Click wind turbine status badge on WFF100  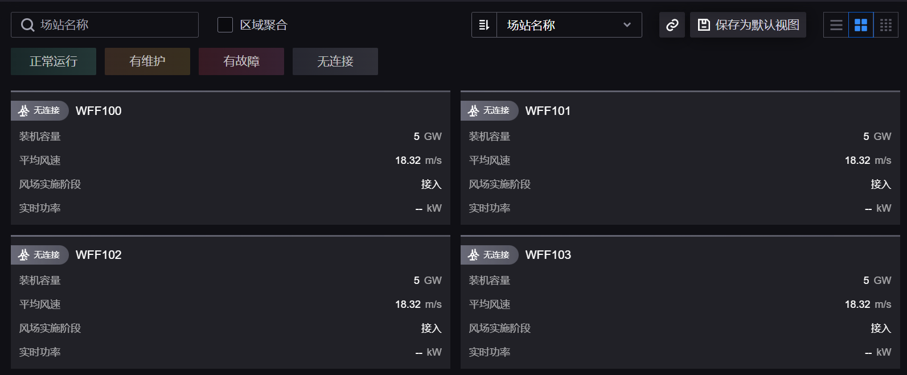[x=39, y=111]
